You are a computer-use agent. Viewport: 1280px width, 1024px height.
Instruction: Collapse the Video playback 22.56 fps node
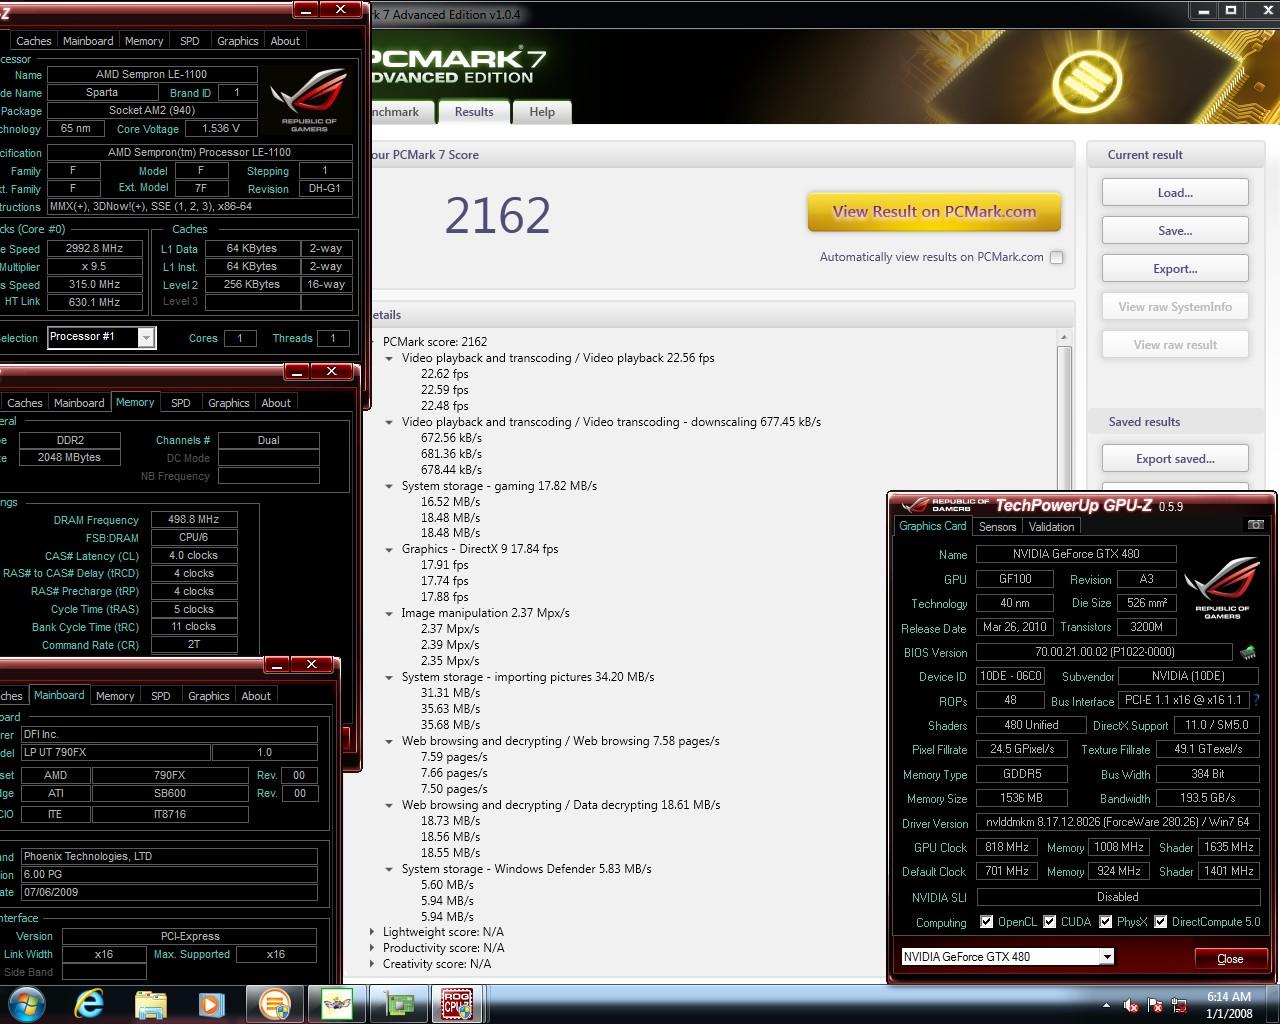coord(389,358)
